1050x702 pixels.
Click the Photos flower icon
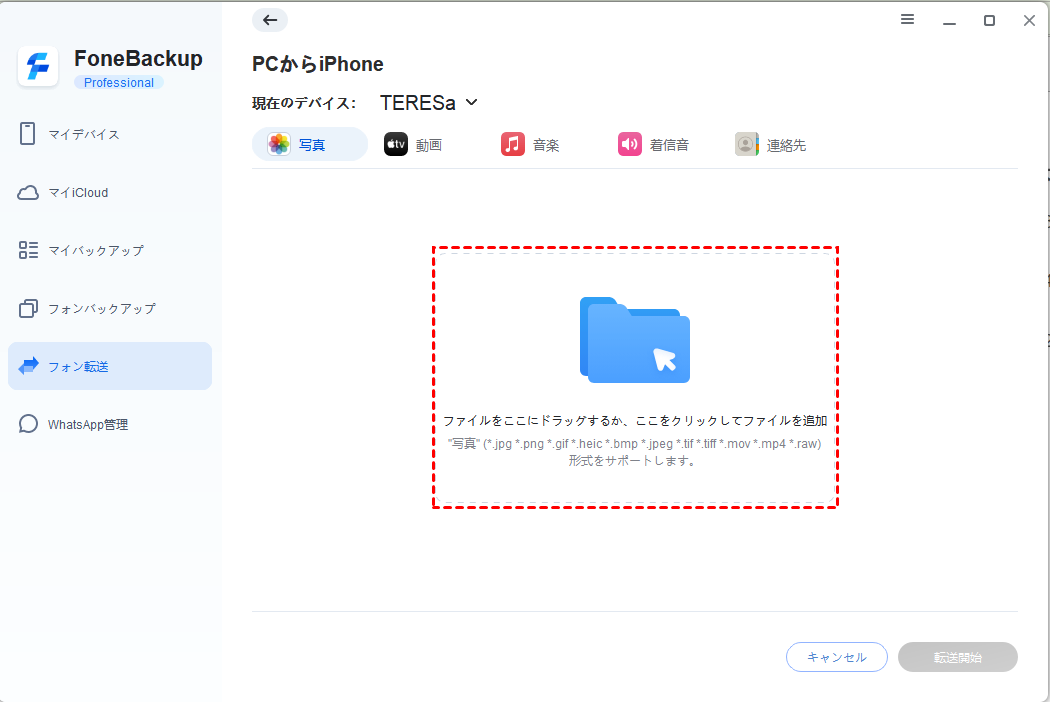click(x=279, y=144)
